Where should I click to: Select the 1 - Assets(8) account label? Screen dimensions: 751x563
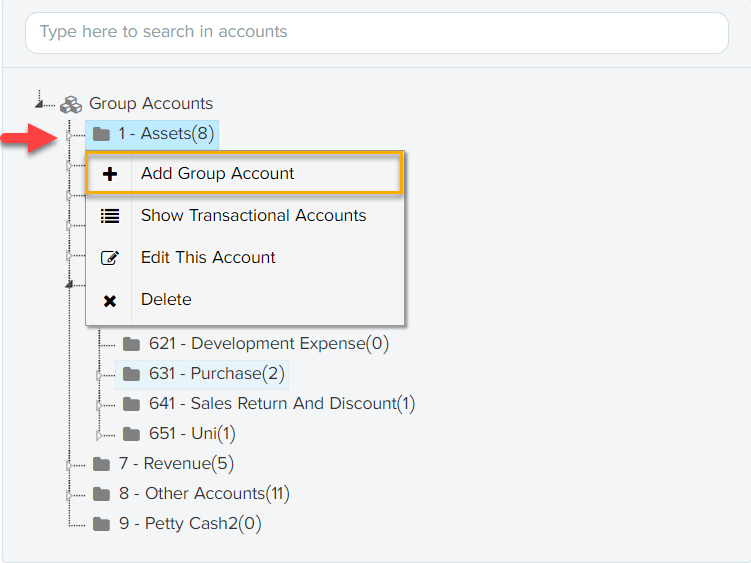pos(166,134)
